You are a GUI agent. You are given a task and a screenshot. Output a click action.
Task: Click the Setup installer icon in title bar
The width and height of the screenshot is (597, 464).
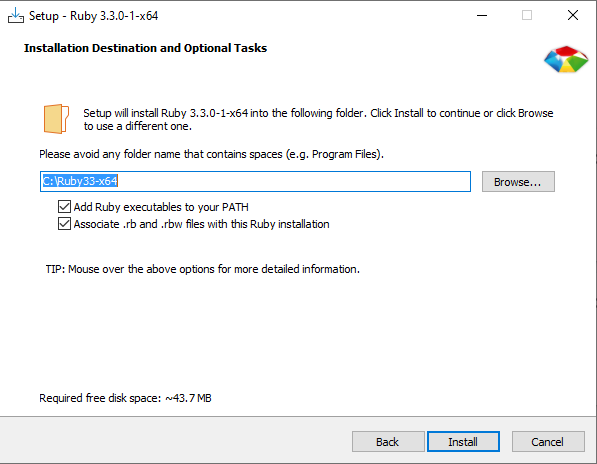16,16
